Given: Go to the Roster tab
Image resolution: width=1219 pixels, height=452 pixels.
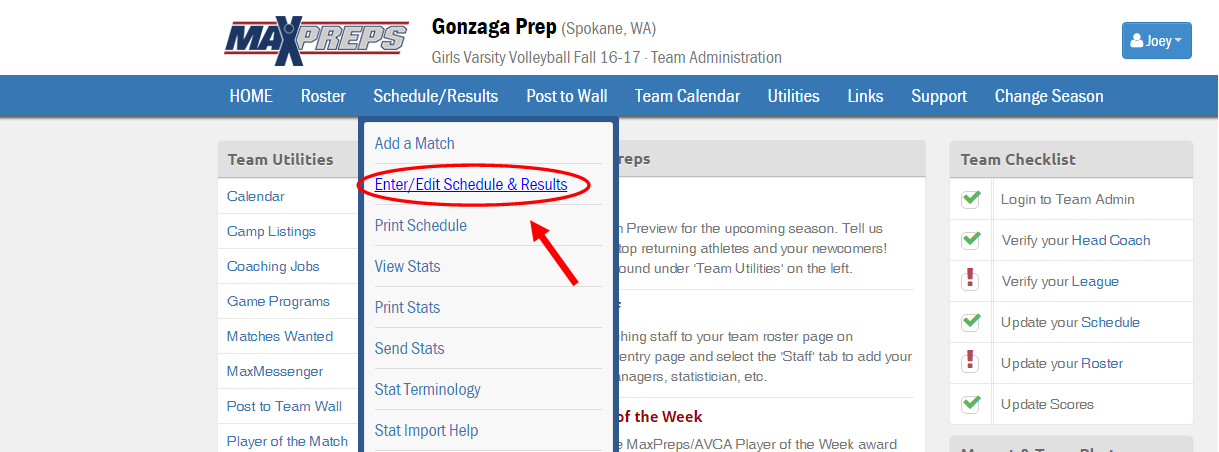Looking at the screenshot, I should (x=323, y=96).
